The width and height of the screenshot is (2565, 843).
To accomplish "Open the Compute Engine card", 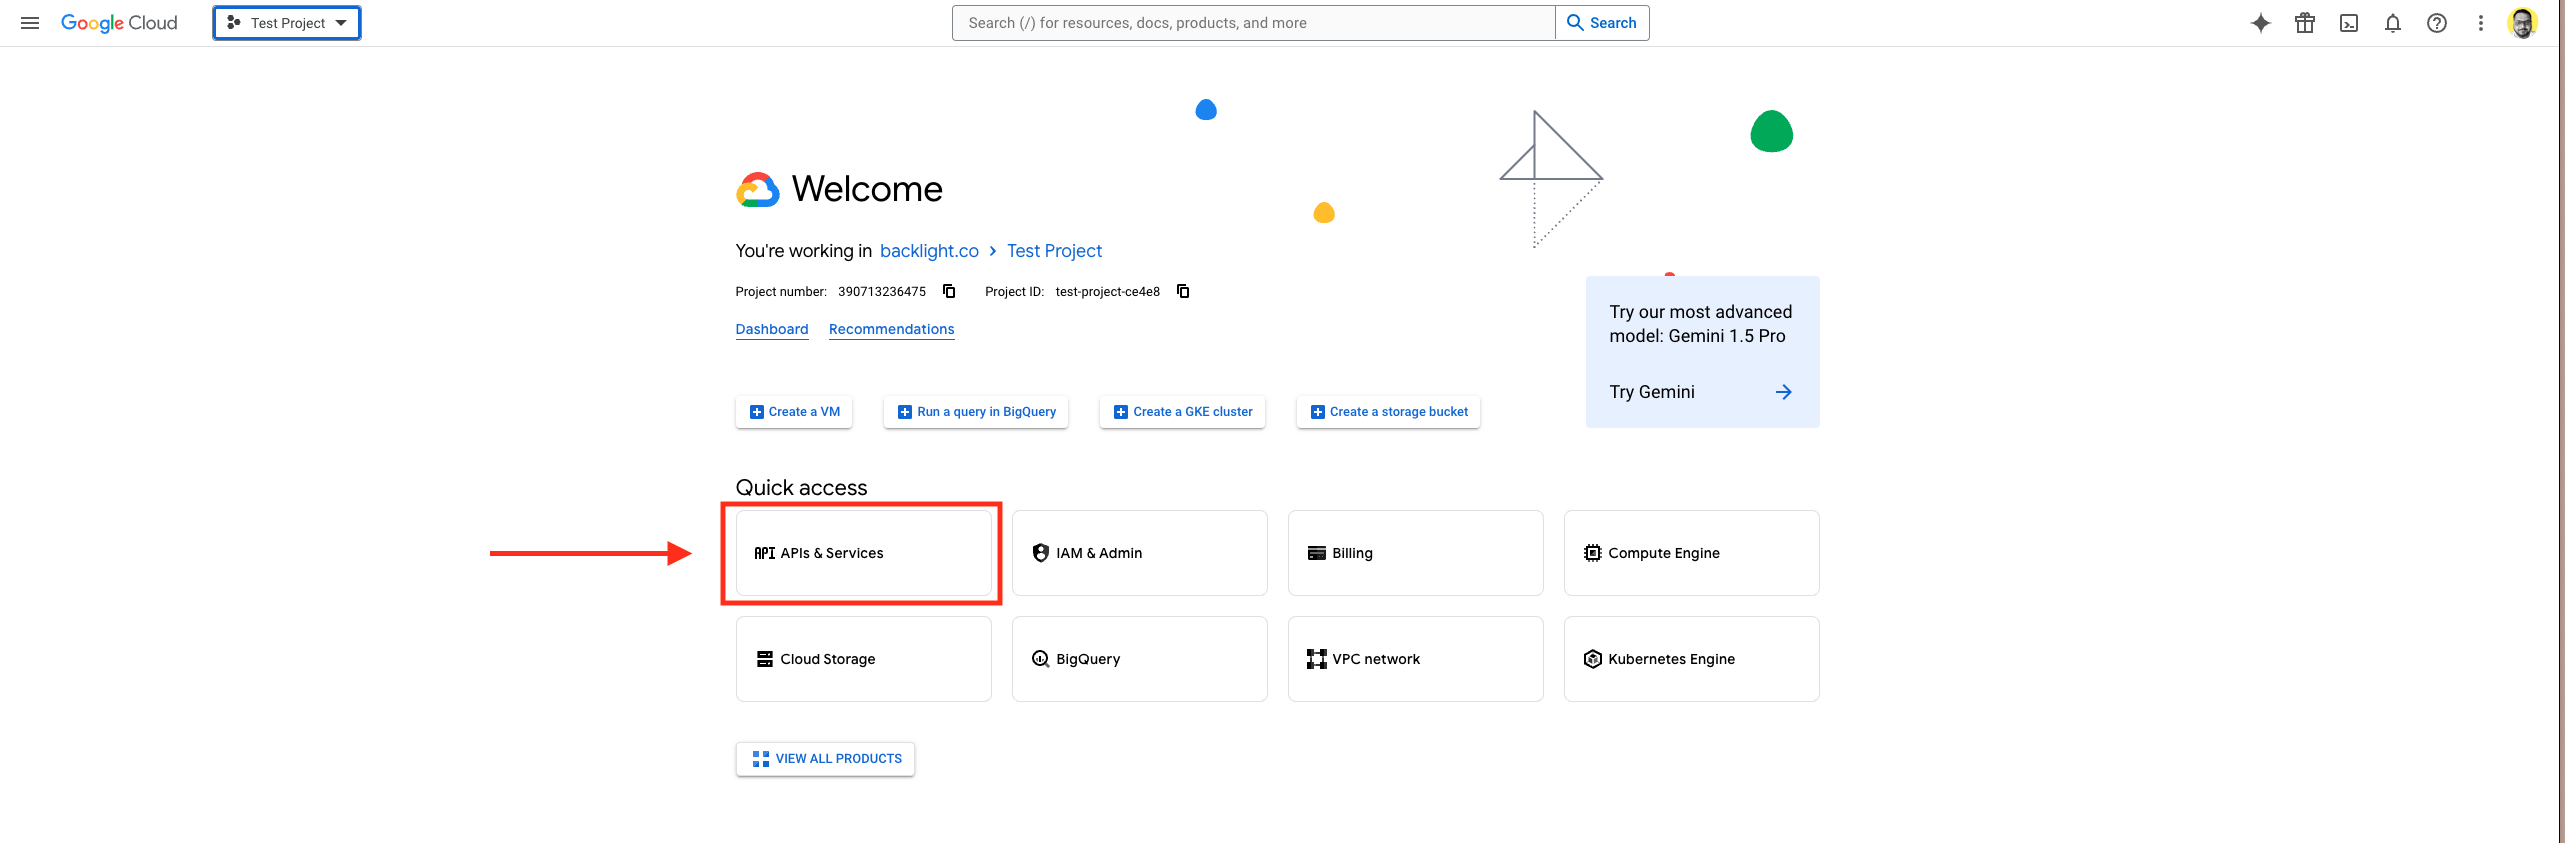I will pos(1692,553).
